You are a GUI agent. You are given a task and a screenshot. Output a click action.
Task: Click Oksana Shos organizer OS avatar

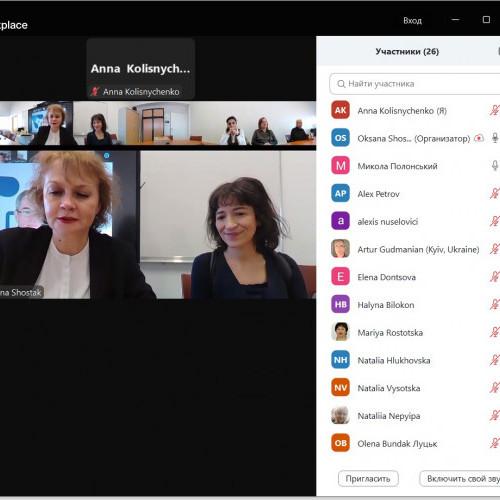click(340, 138)
